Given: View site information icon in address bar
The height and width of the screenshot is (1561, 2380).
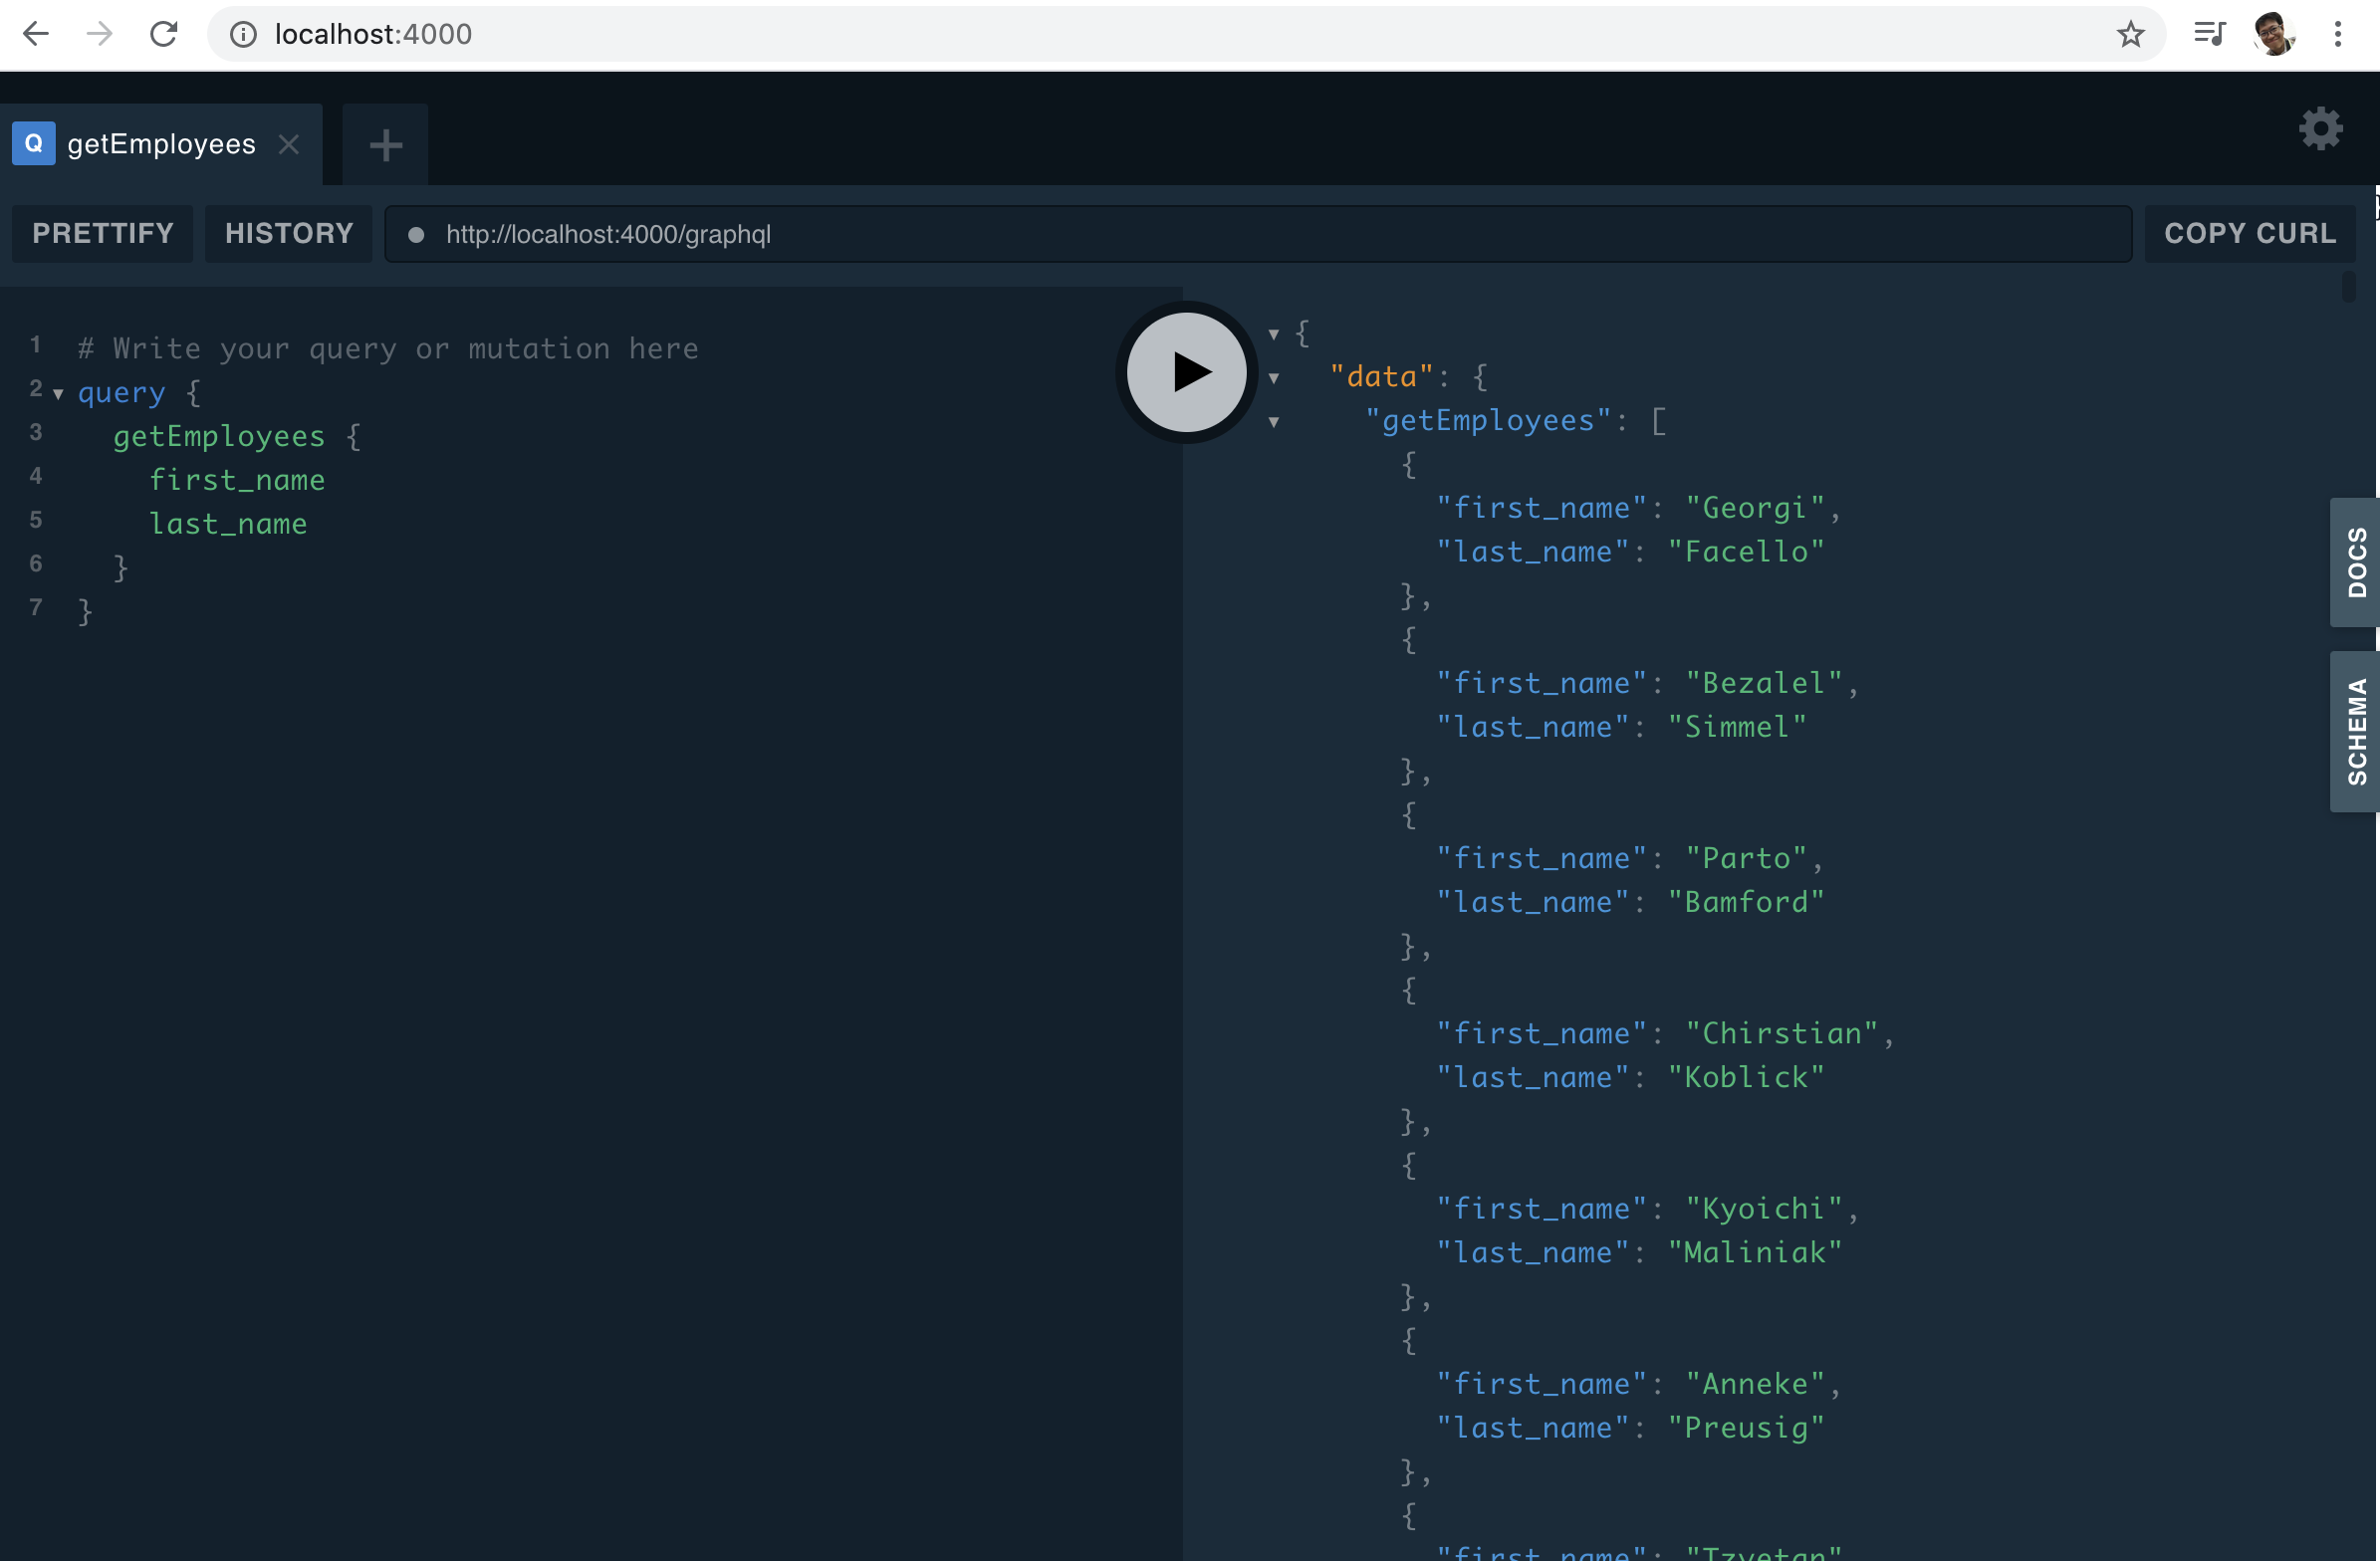Looking at the screenshot, I should click(x=243, y=34).
